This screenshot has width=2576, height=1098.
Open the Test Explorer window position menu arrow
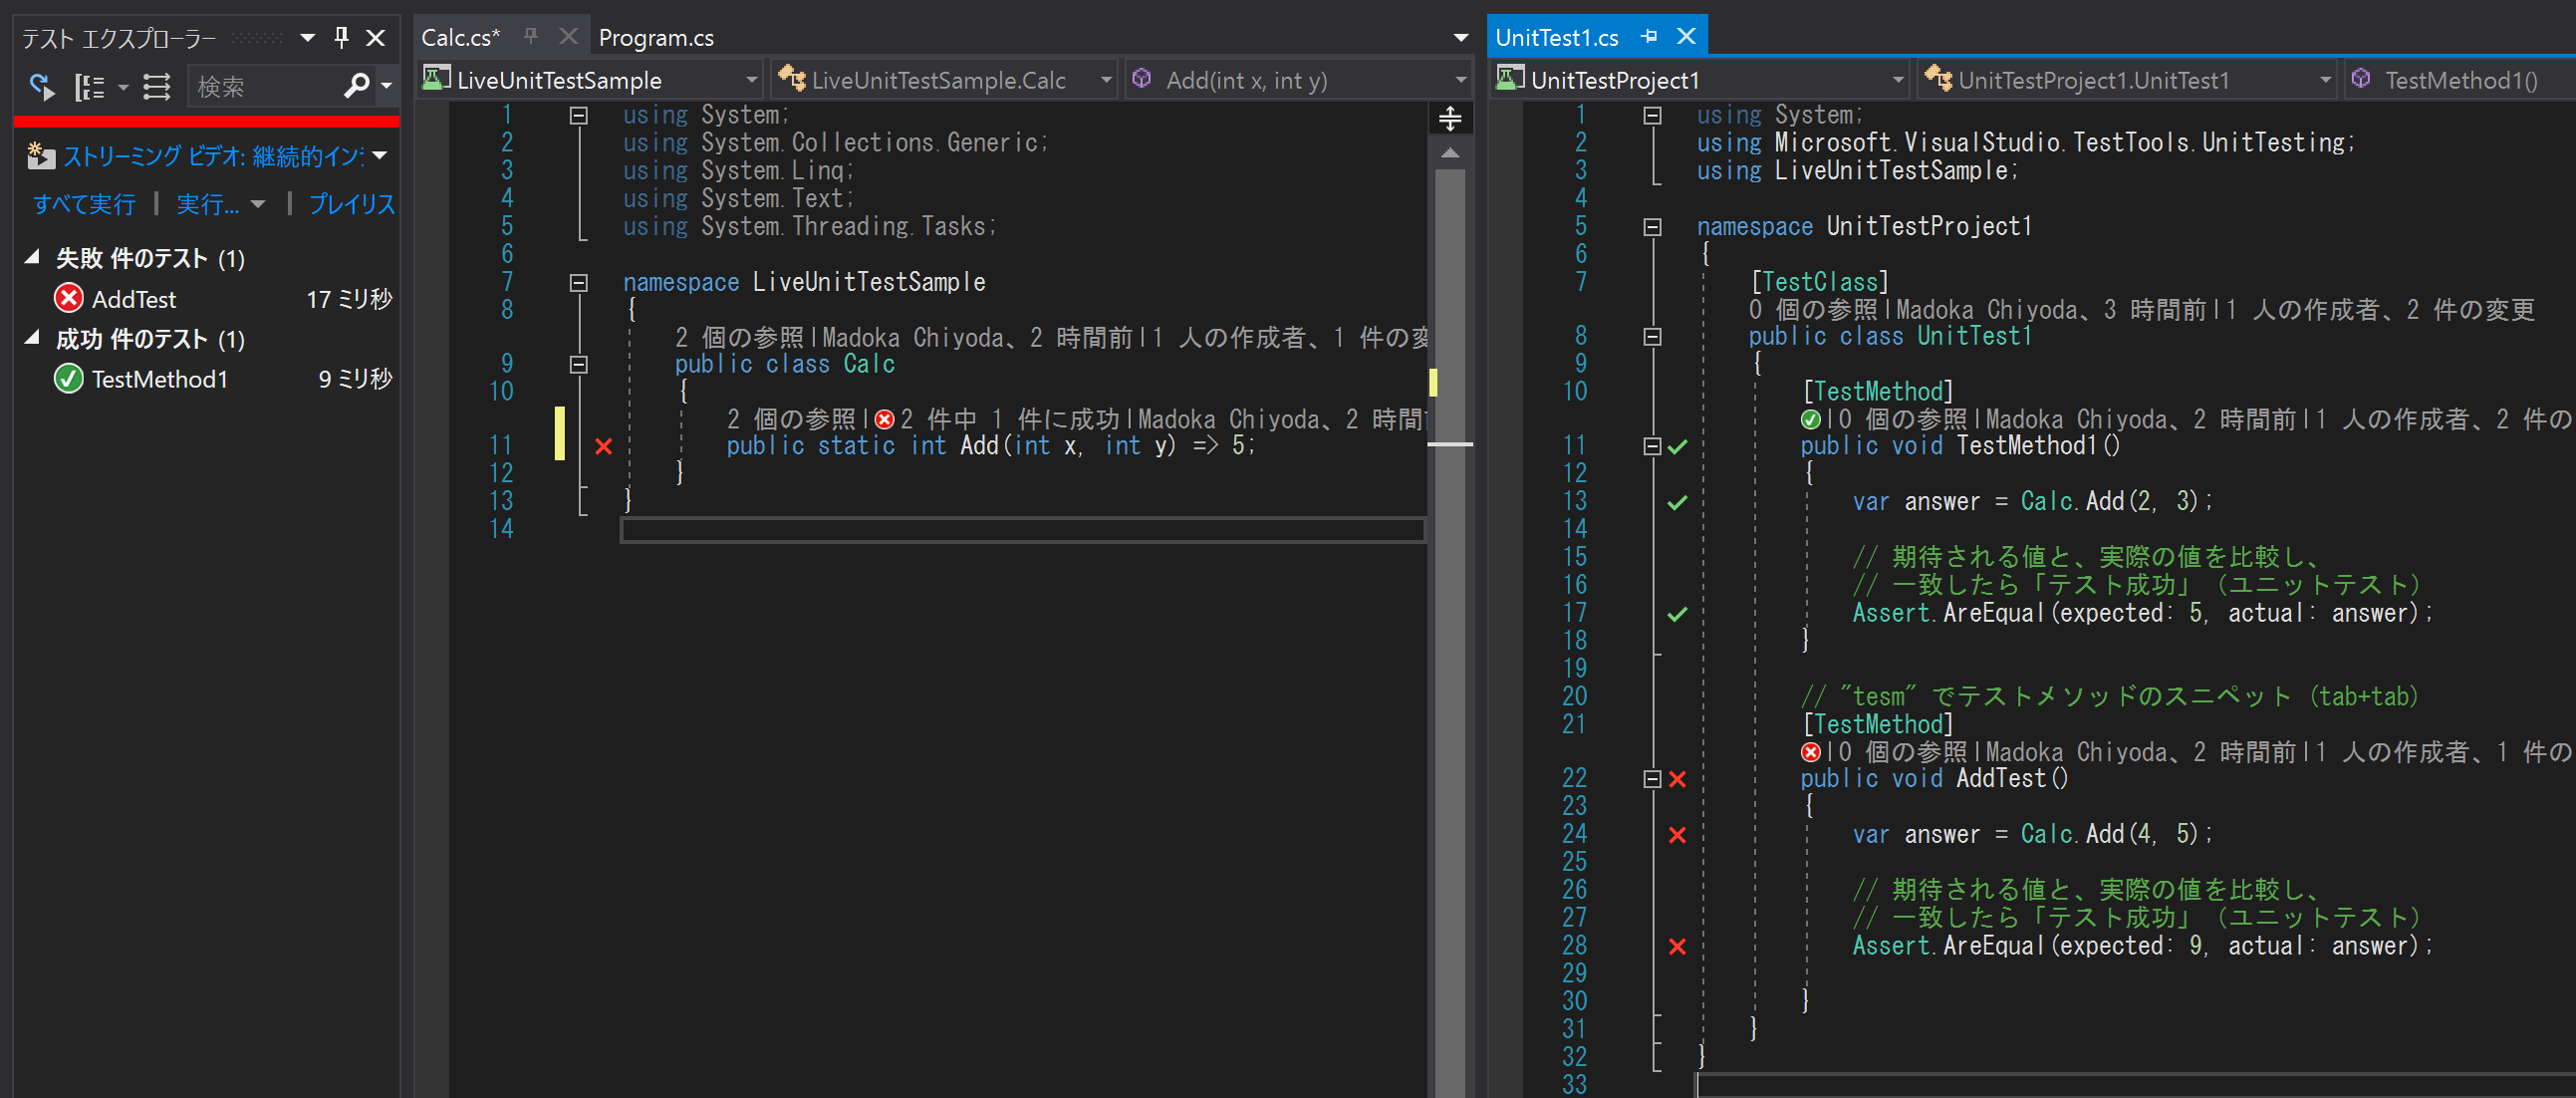tap(308, 38)
